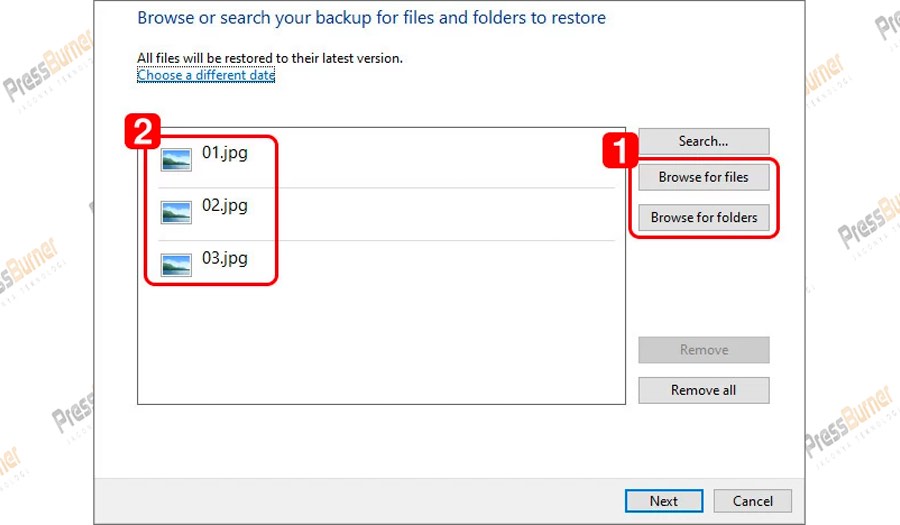This screenshot has height=525, width=900.
Task: Select the 01.jpg file name
Action: [x=224, y=153]
